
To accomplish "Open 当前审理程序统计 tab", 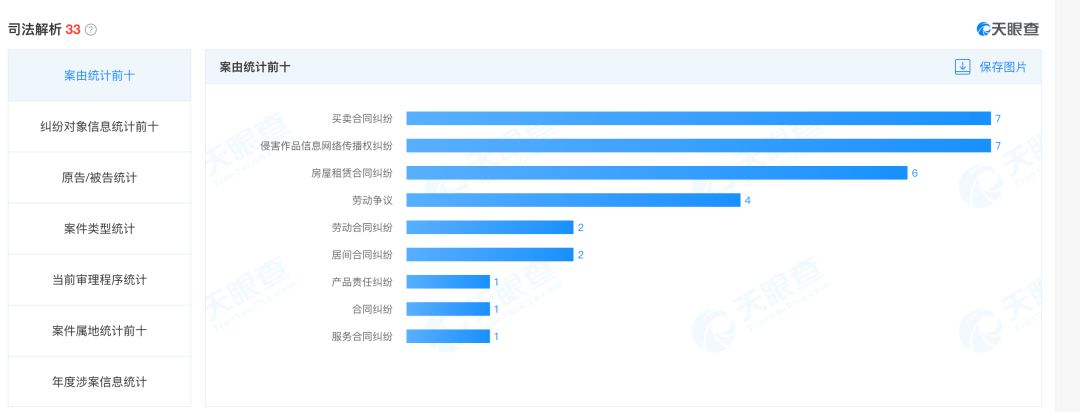I will 99,279.
